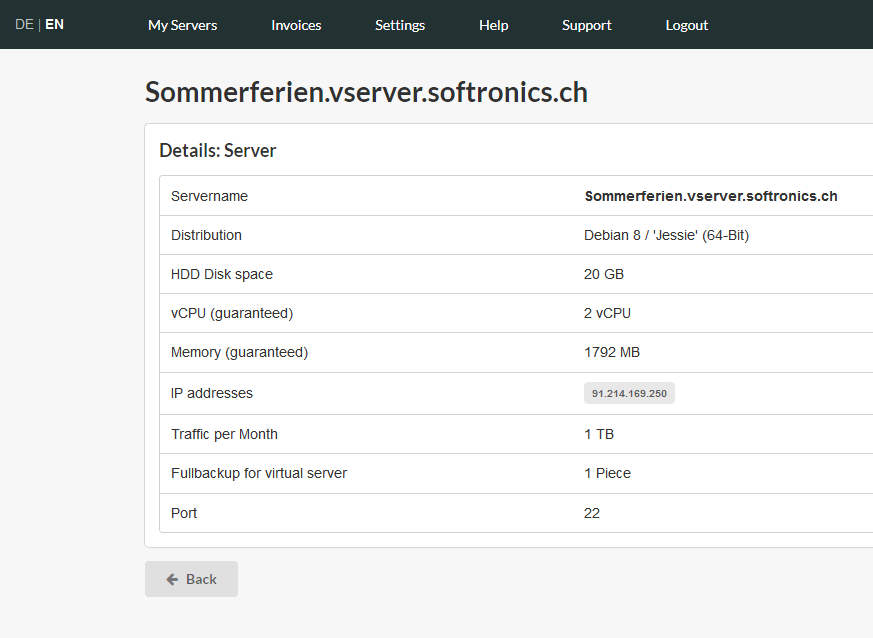Click the Back button
Screen dimensions: 873x638
(x=192, y=579)
